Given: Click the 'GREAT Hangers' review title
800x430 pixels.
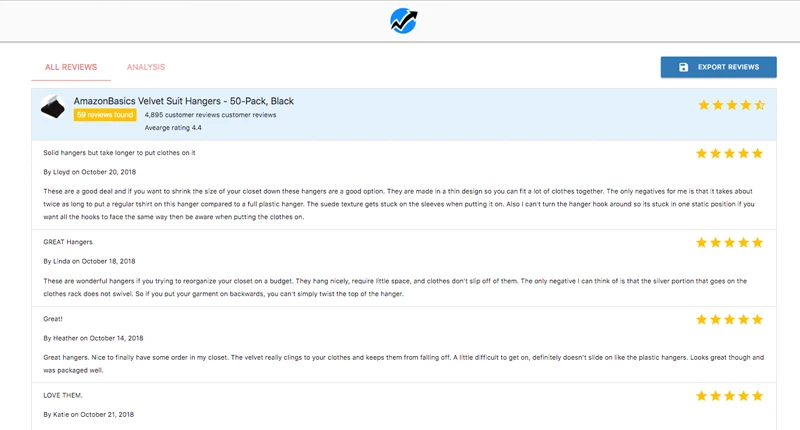Looking at the screenshot, I should [x=68, y=242].
